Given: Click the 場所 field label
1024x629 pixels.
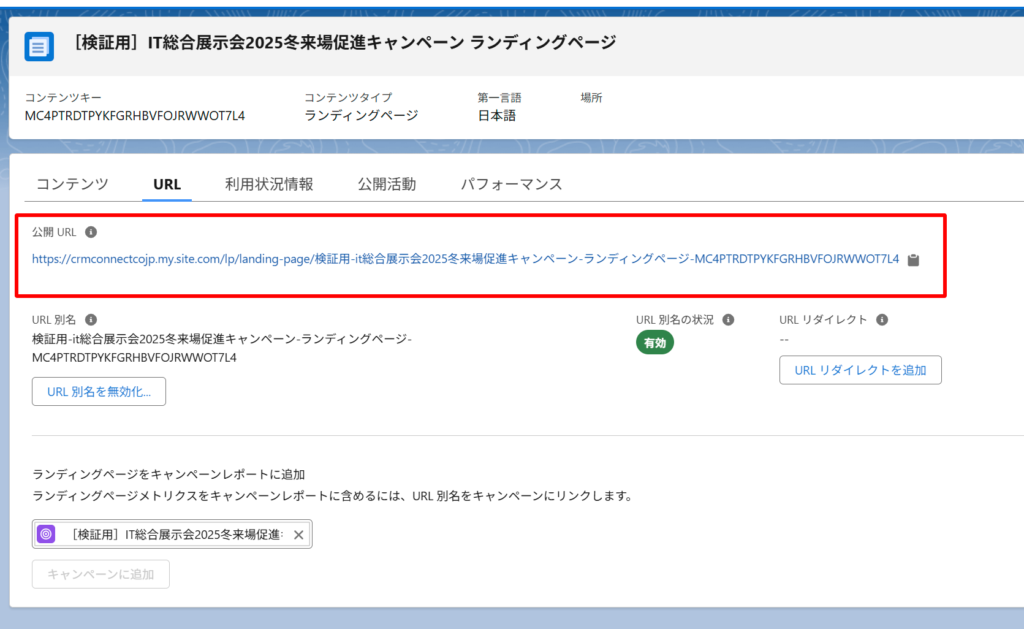Looking at the screenshot, I should (592, 97).
